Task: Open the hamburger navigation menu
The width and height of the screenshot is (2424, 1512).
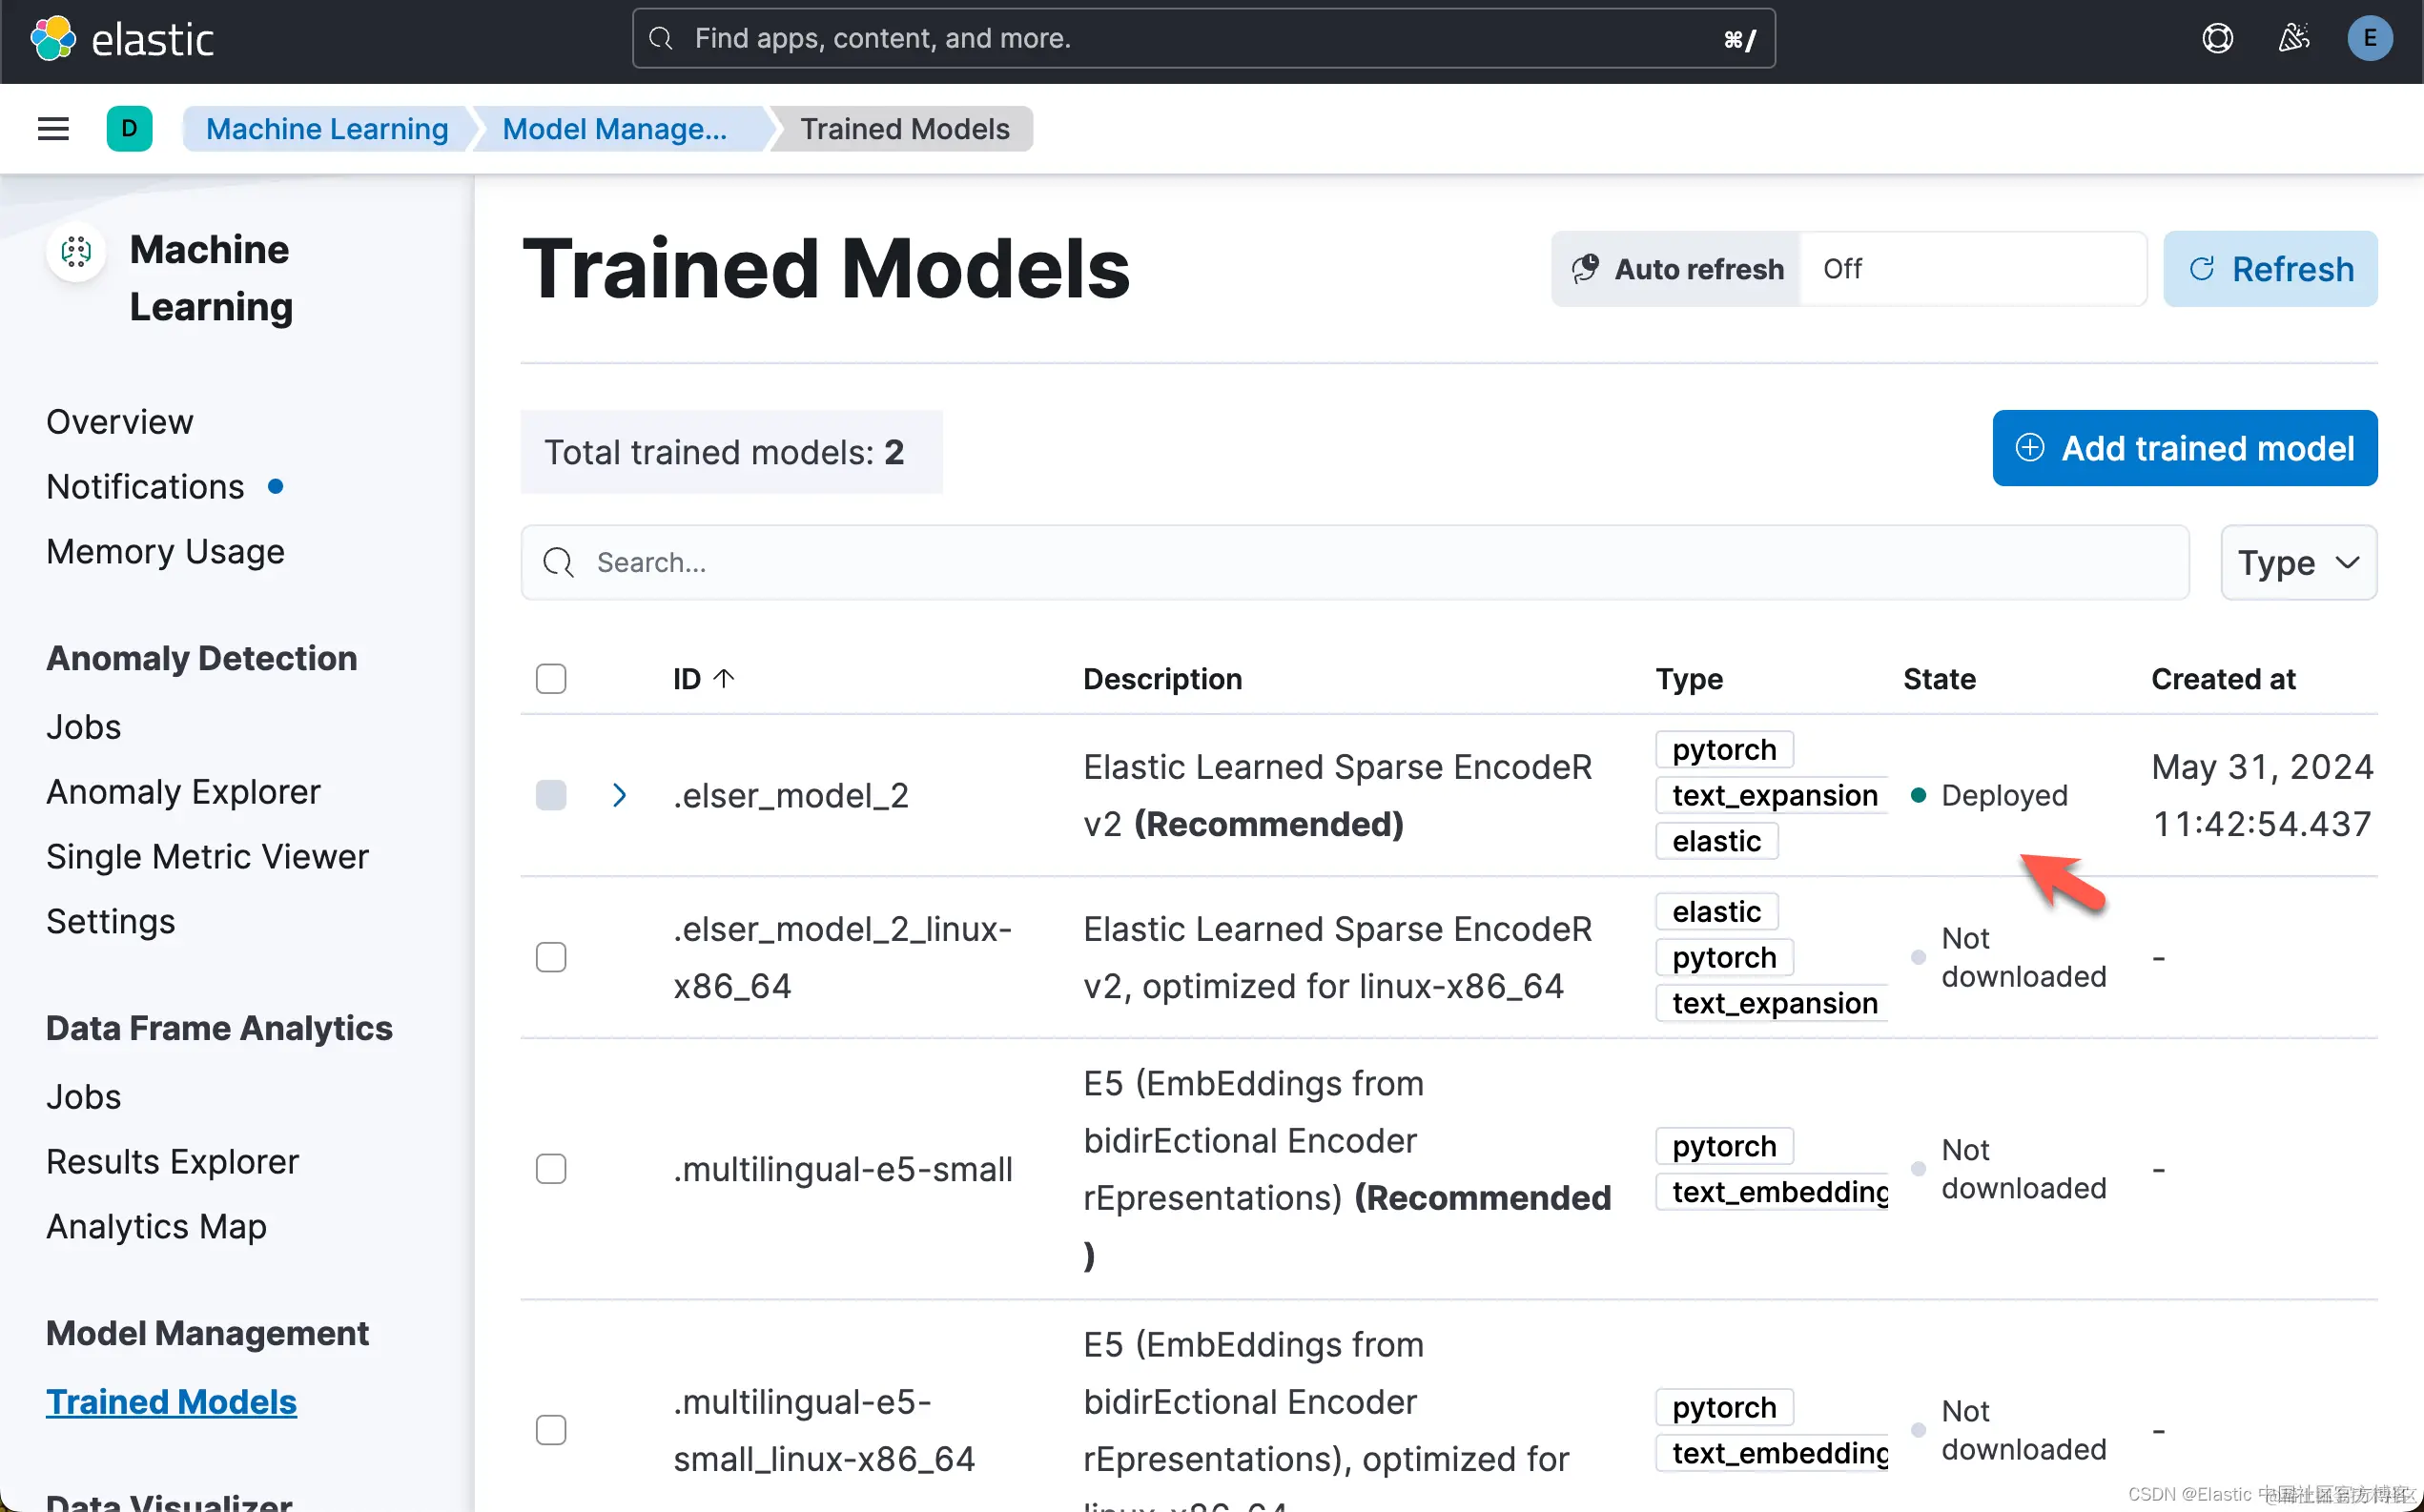Action: (x=53, y=129)
